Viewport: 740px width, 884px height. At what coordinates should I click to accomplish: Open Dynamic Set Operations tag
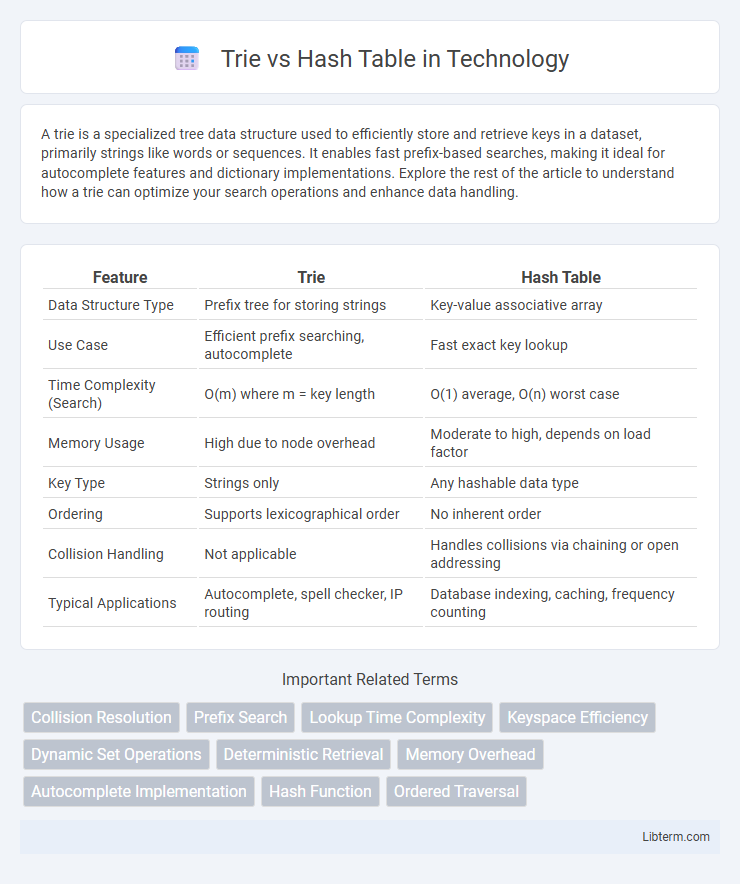point(116,754)
